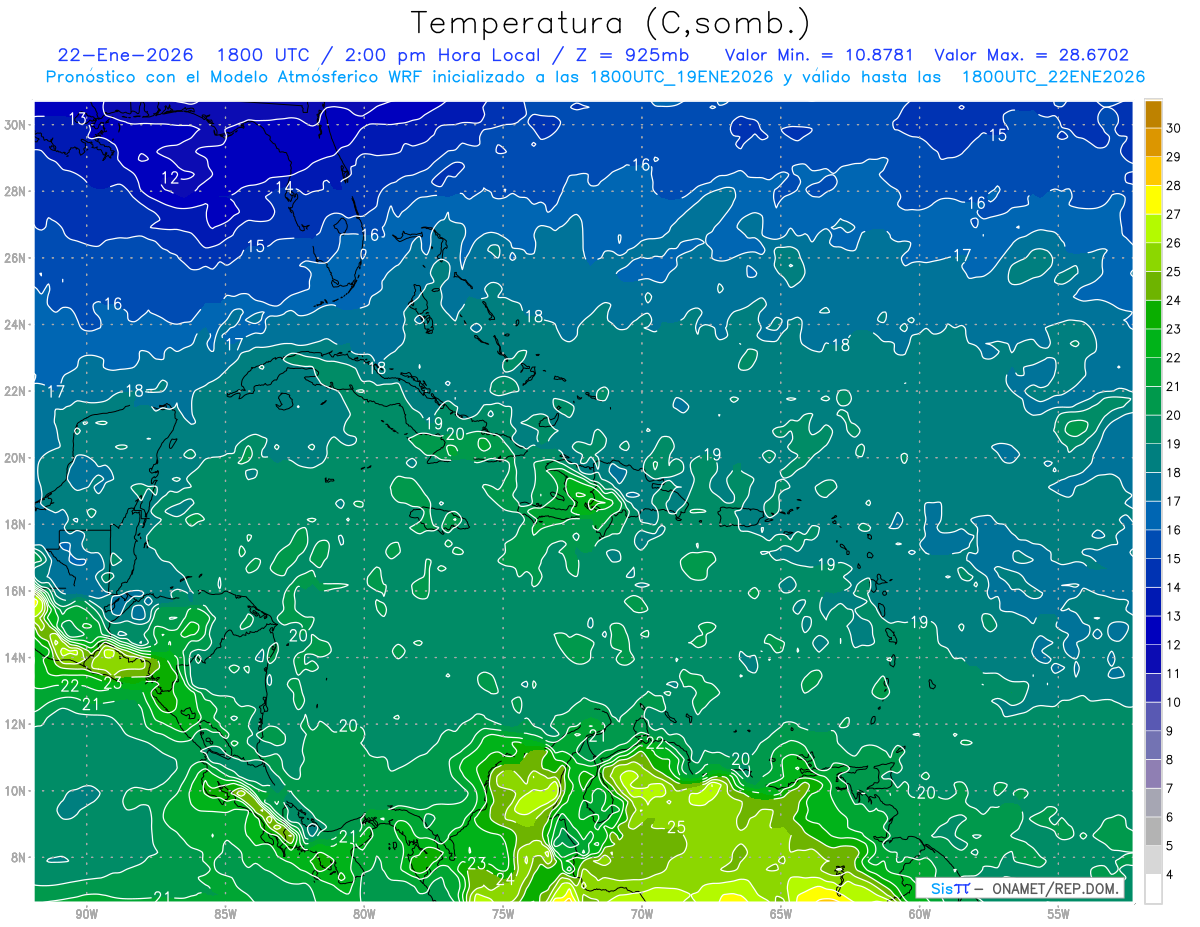Viewport: 1200px width, 927px height.
Task: Pick the yellow swatch between 27 and 28
Action: 1153,200
